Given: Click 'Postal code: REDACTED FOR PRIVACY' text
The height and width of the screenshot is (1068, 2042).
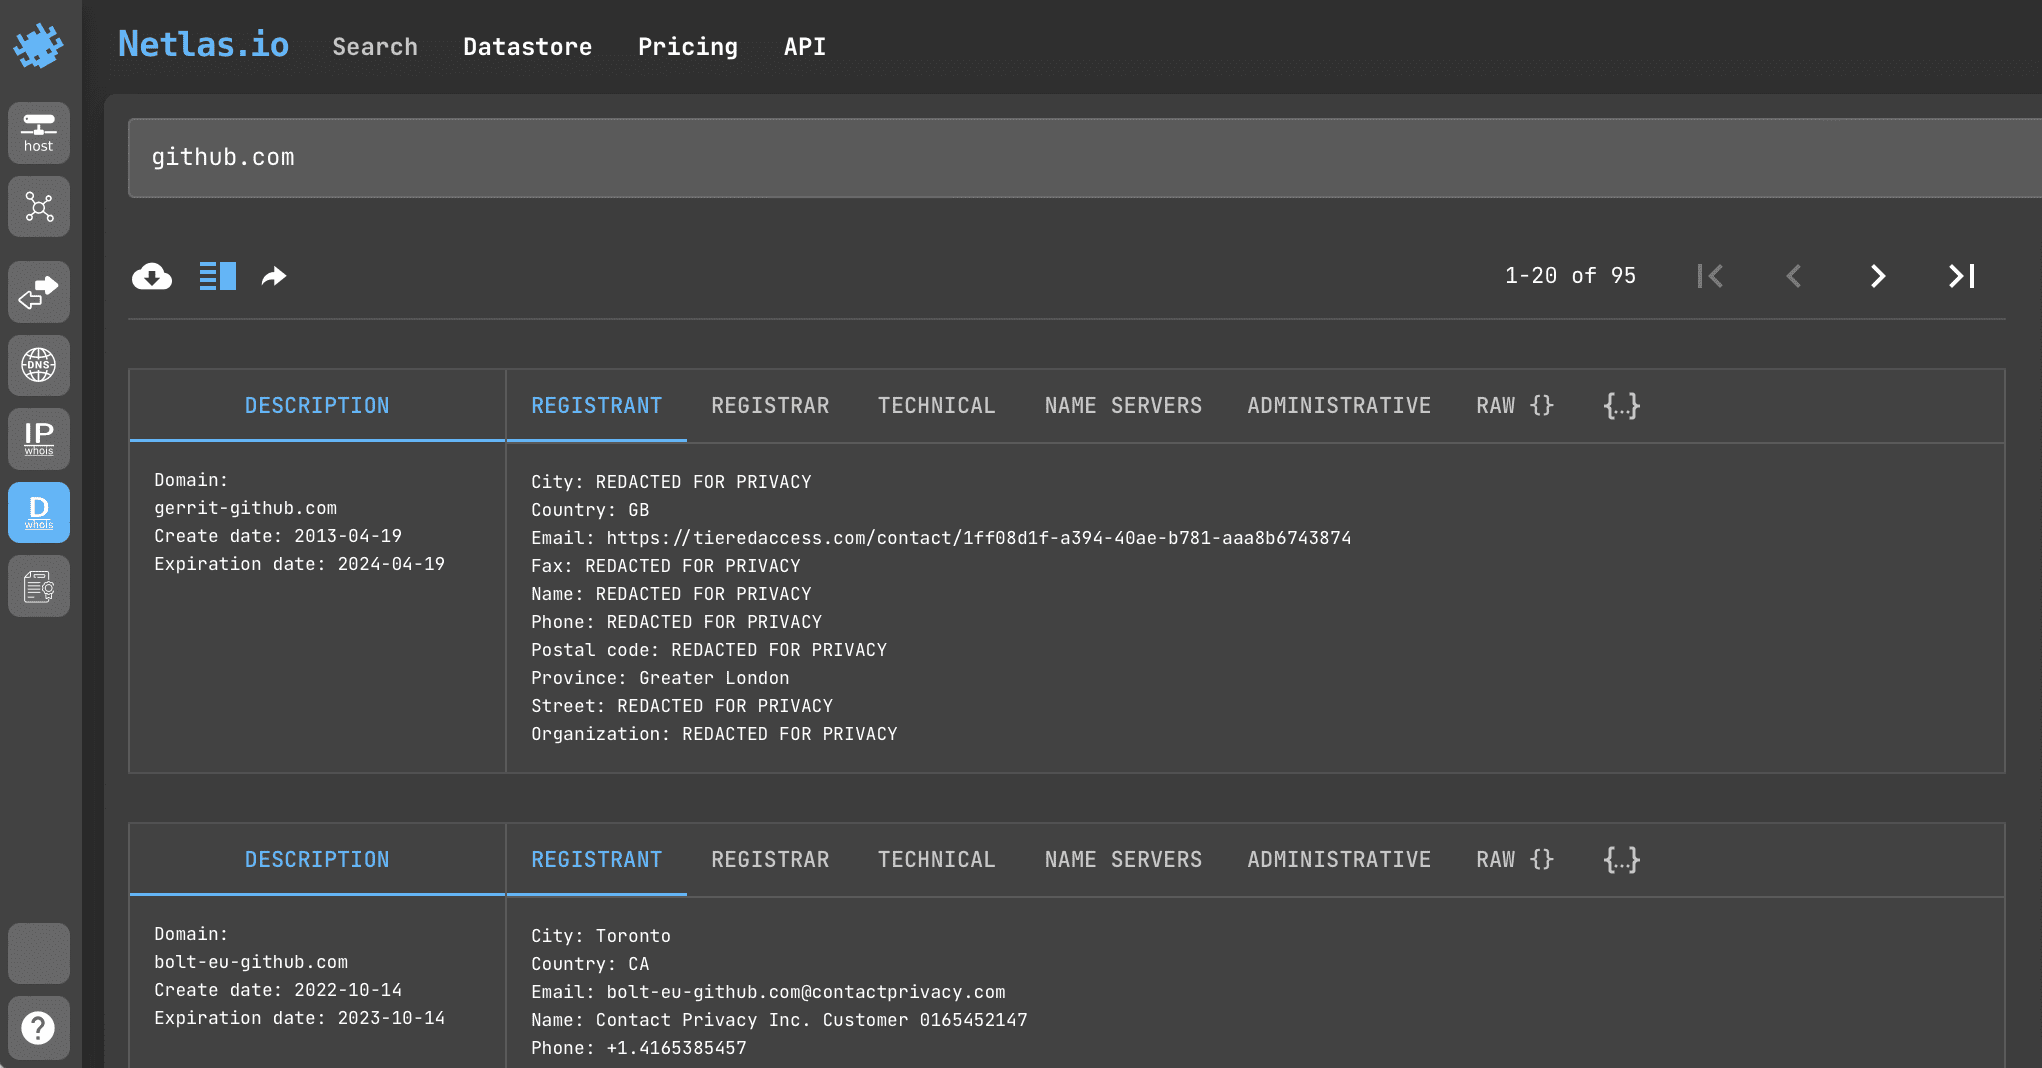Looking at the screenshot, I should (x=709, y=650).
